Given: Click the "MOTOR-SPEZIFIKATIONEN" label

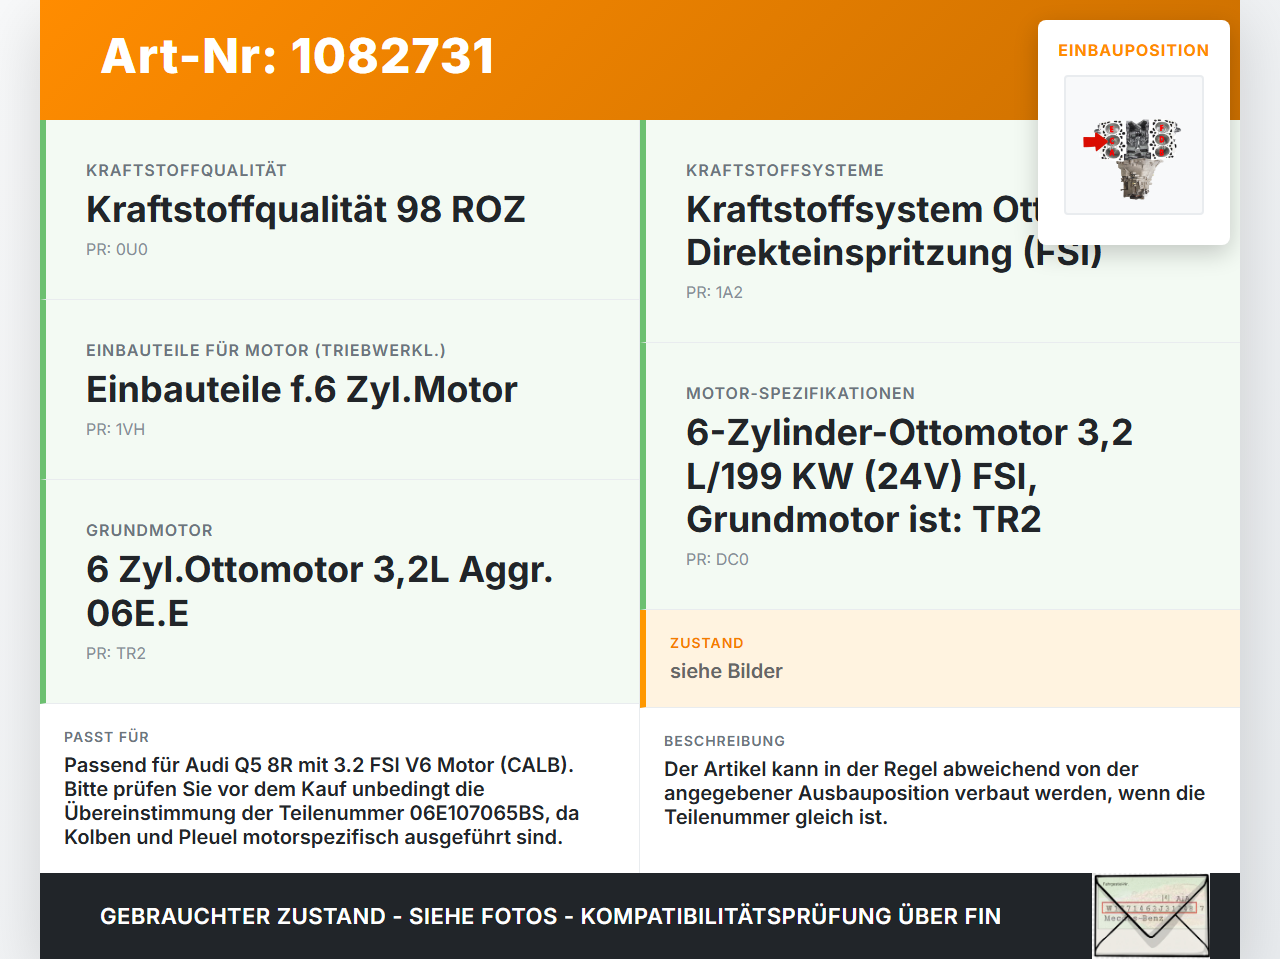Looking at the screenshot, I should pyautogui.click(x=800, y=393).
